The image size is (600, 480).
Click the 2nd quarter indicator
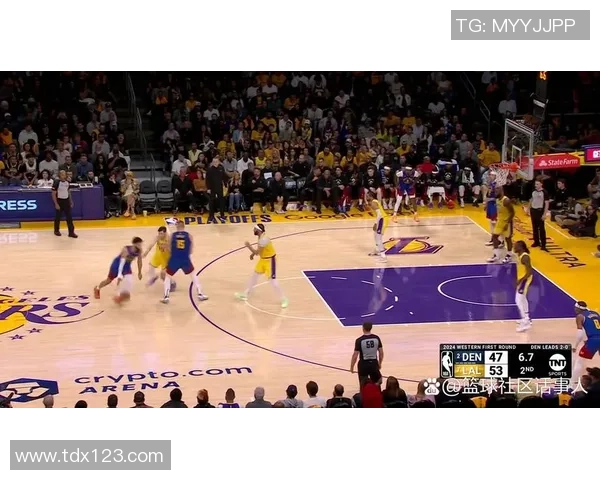tap(526, 371)
